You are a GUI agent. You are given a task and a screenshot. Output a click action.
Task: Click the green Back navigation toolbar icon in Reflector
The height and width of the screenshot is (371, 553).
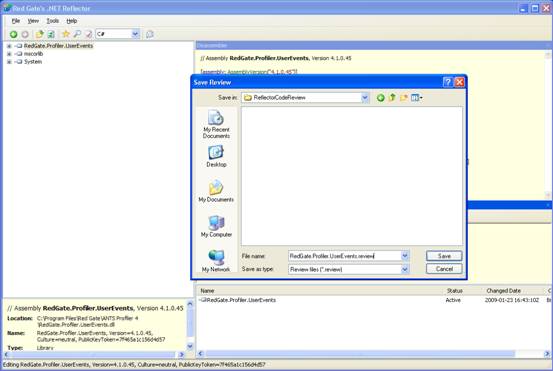click(x=13, y=34)
